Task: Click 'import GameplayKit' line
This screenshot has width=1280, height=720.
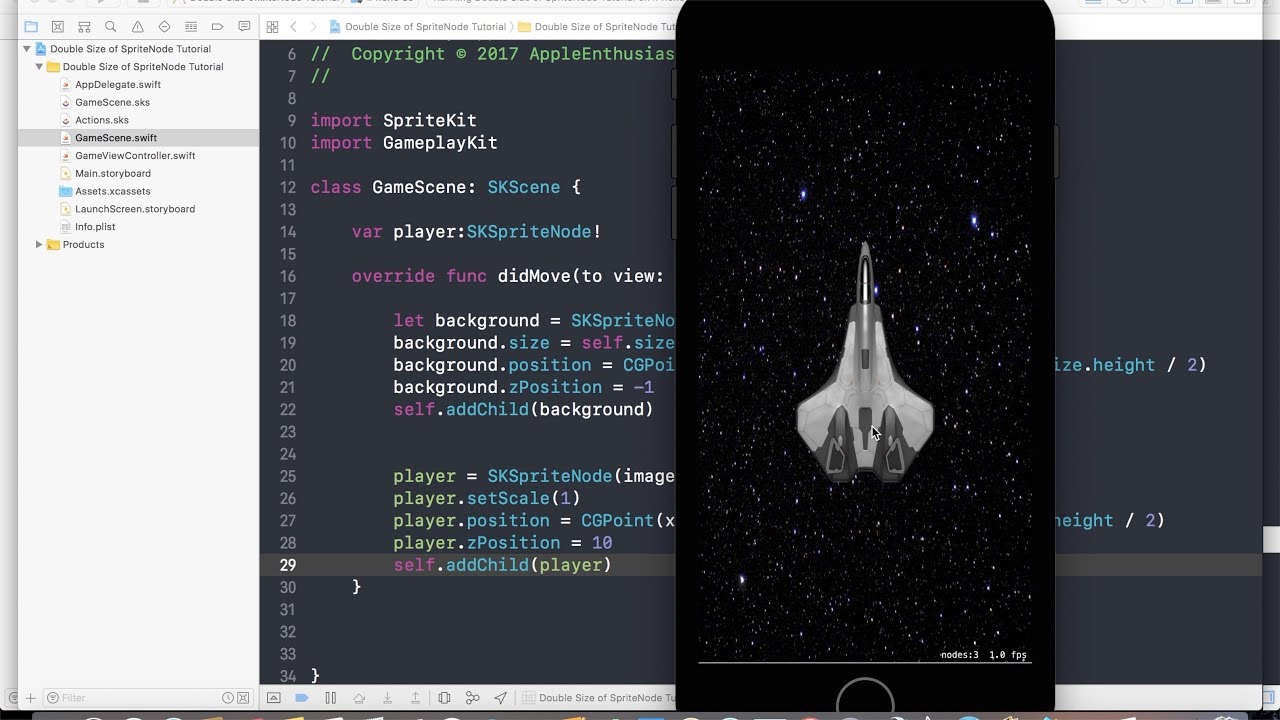Action: tap(404, 143)
